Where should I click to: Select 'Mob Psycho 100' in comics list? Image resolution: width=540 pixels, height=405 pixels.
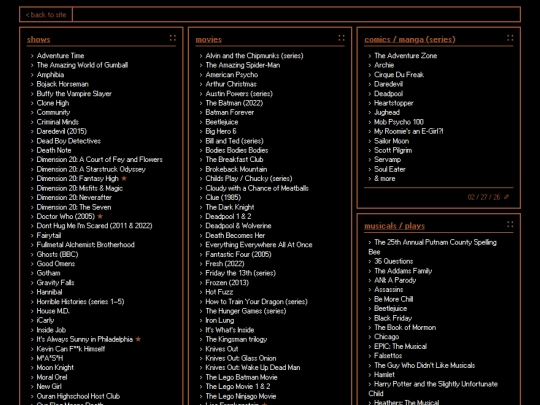[x=398, y=122]
